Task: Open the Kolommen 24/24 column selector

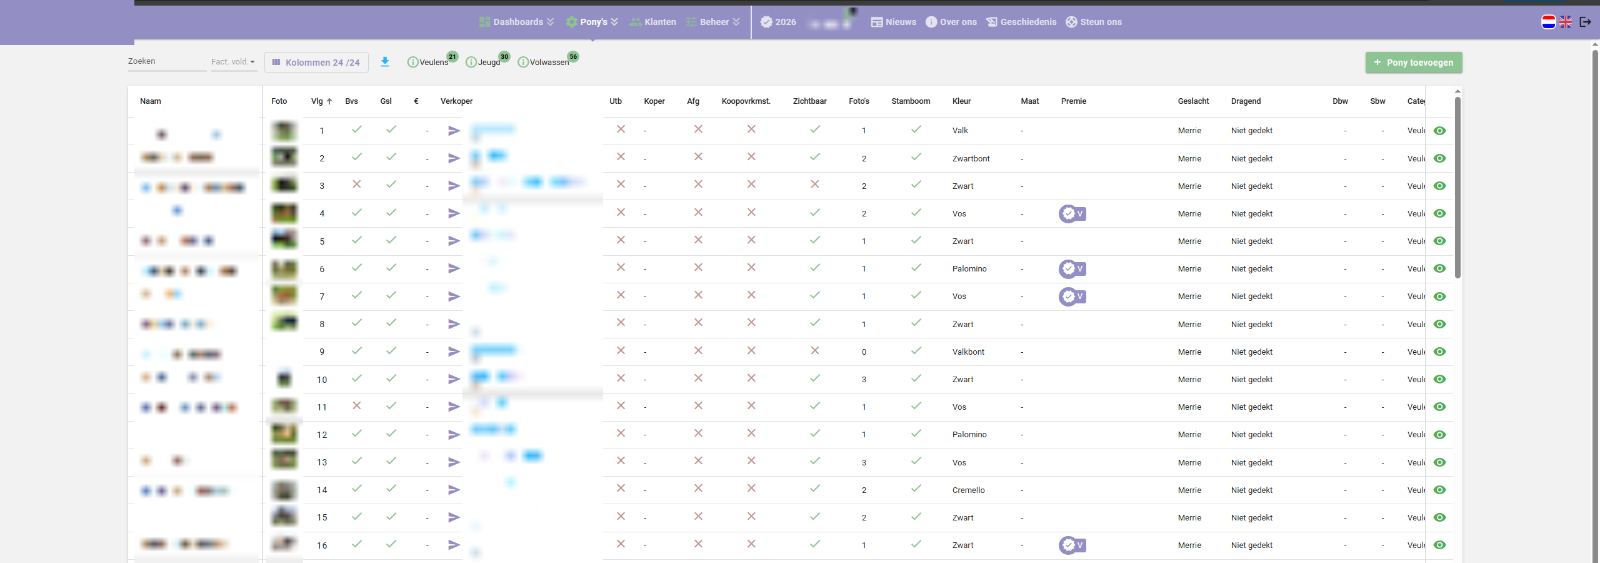Action: [x=316, y=62]
